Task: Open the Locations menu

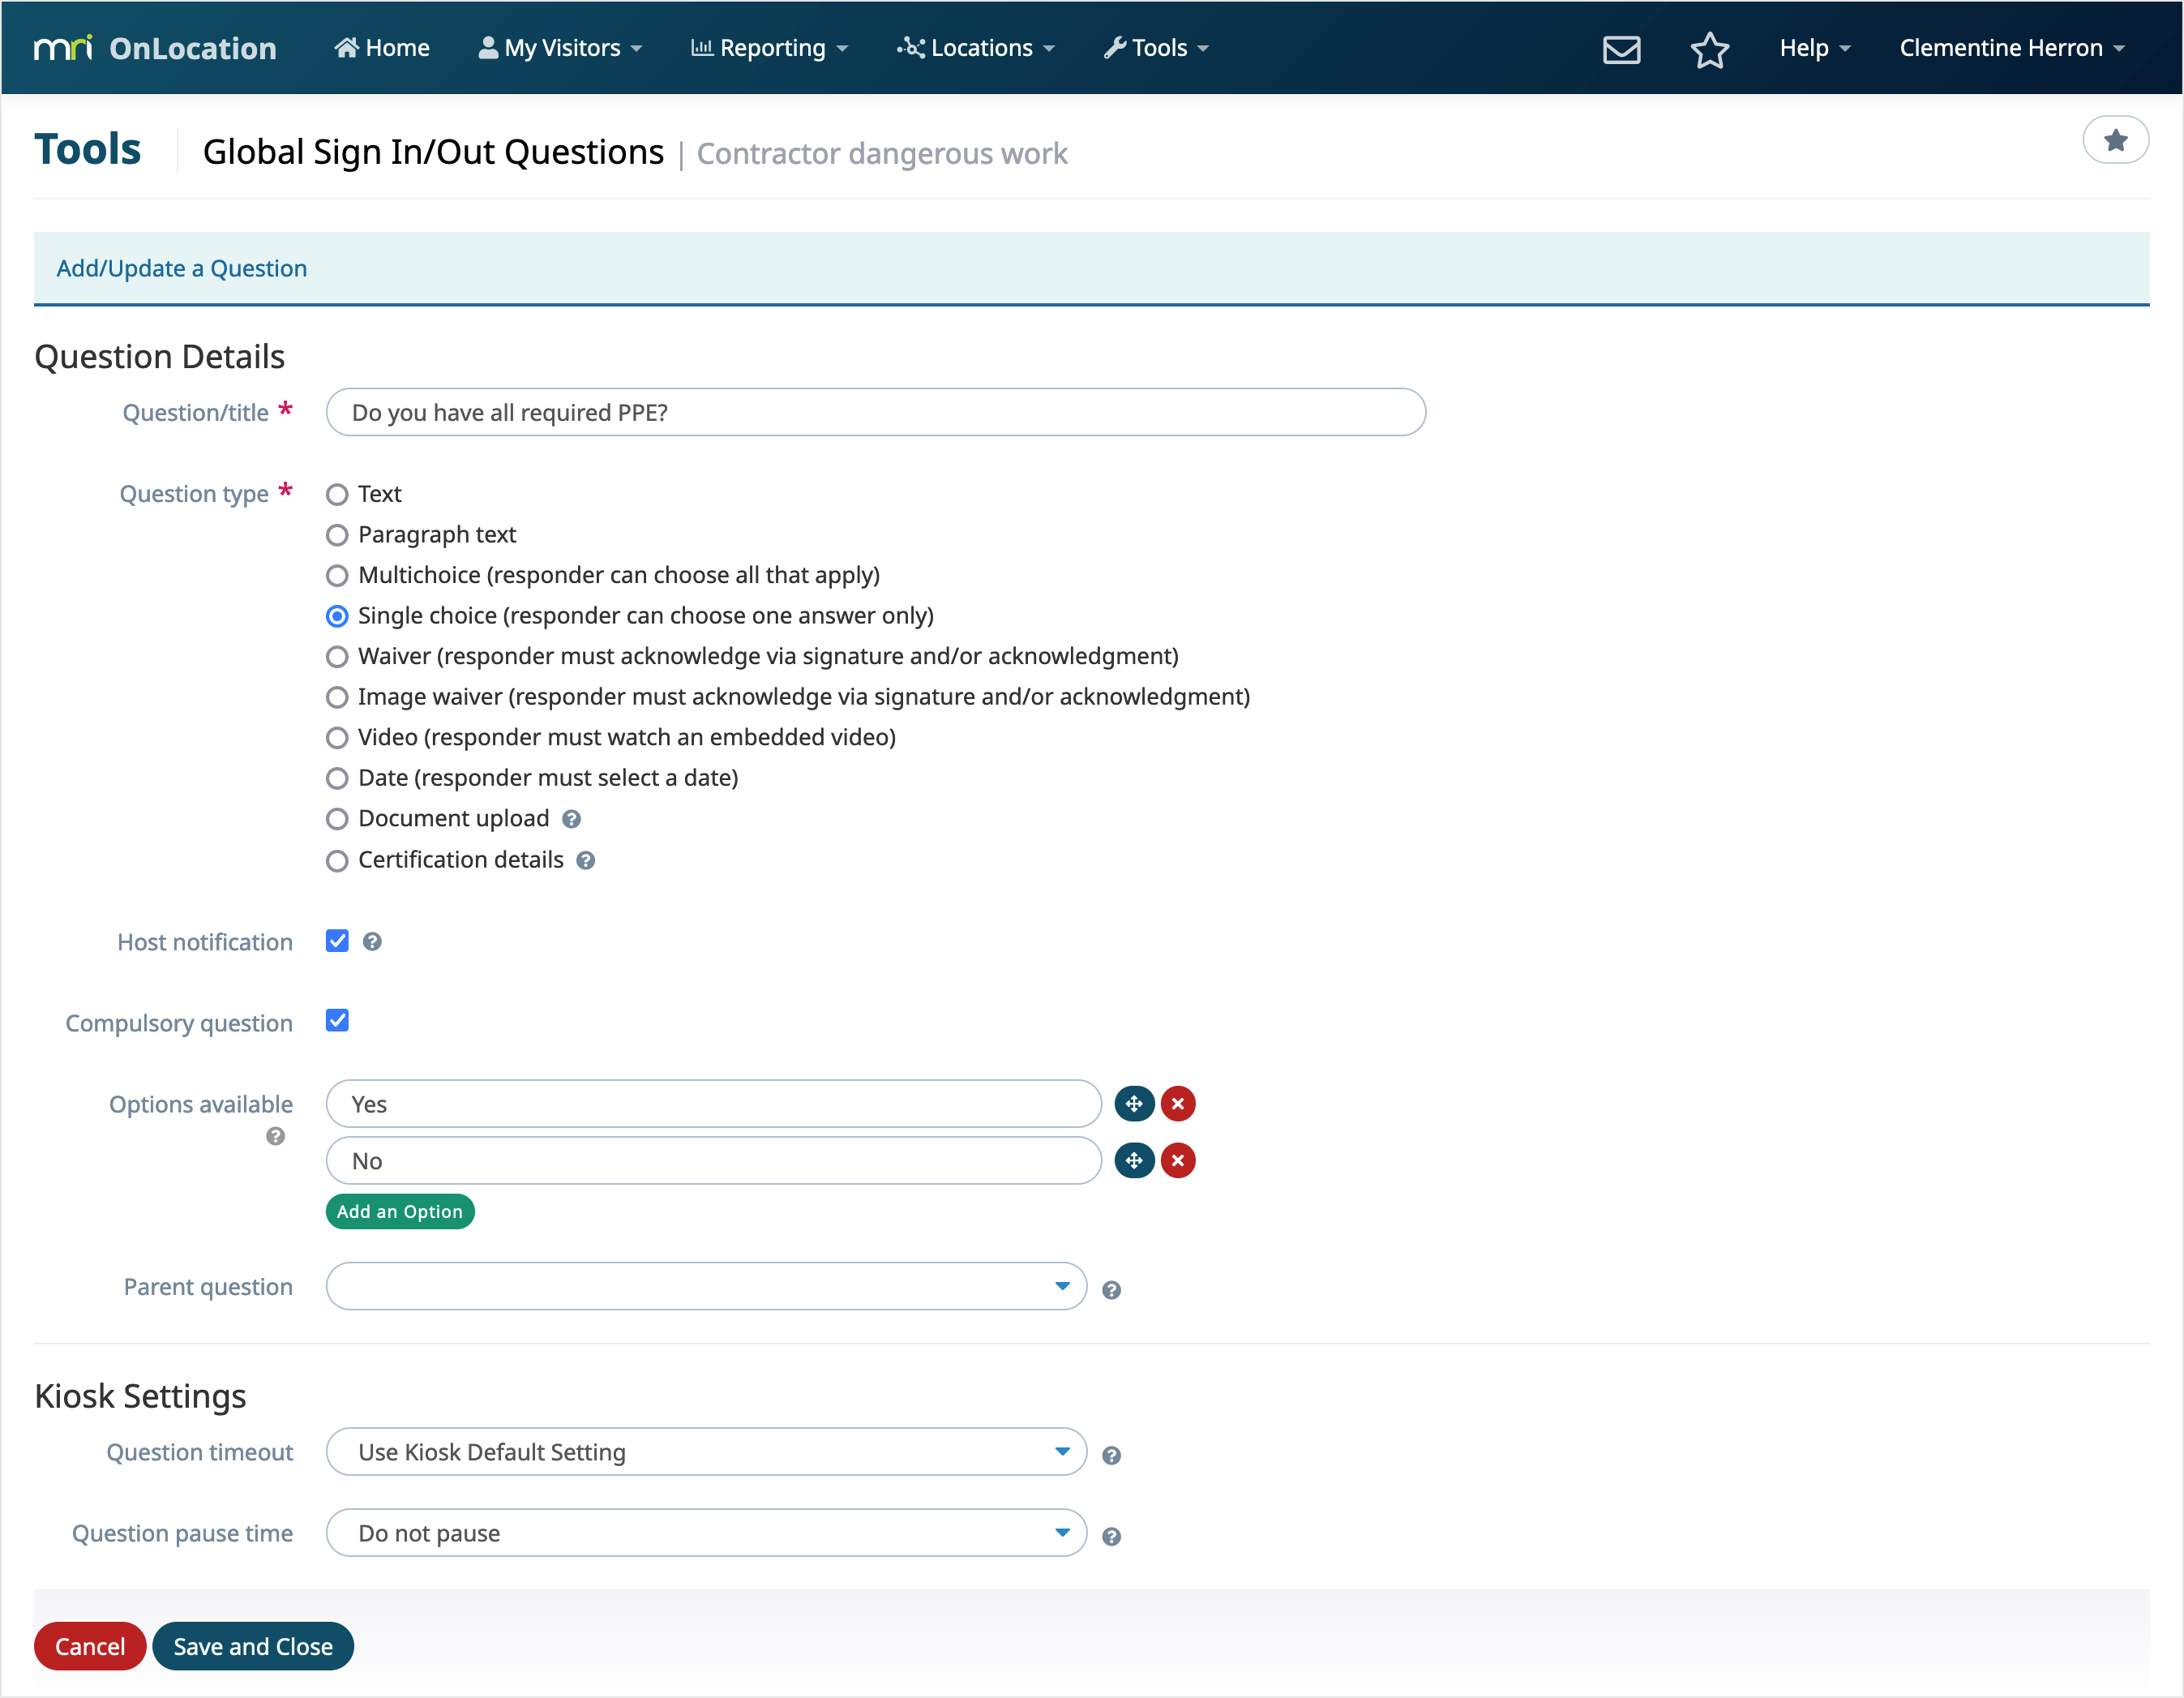Action: (x=976, y=48)
